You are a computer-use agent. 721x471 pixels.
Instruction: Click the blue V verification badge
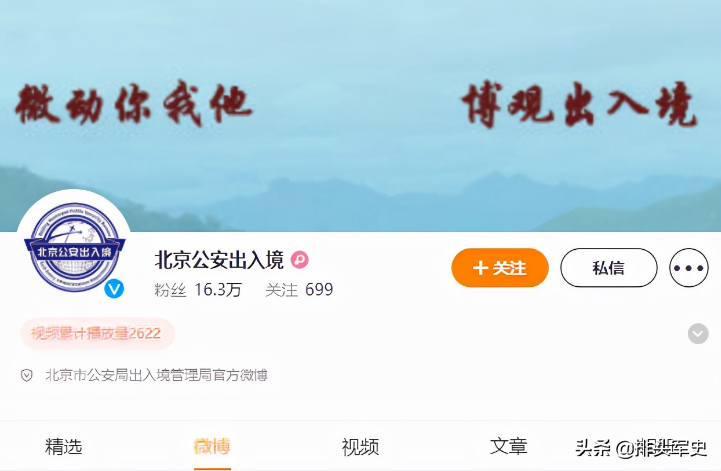point(114,288)
